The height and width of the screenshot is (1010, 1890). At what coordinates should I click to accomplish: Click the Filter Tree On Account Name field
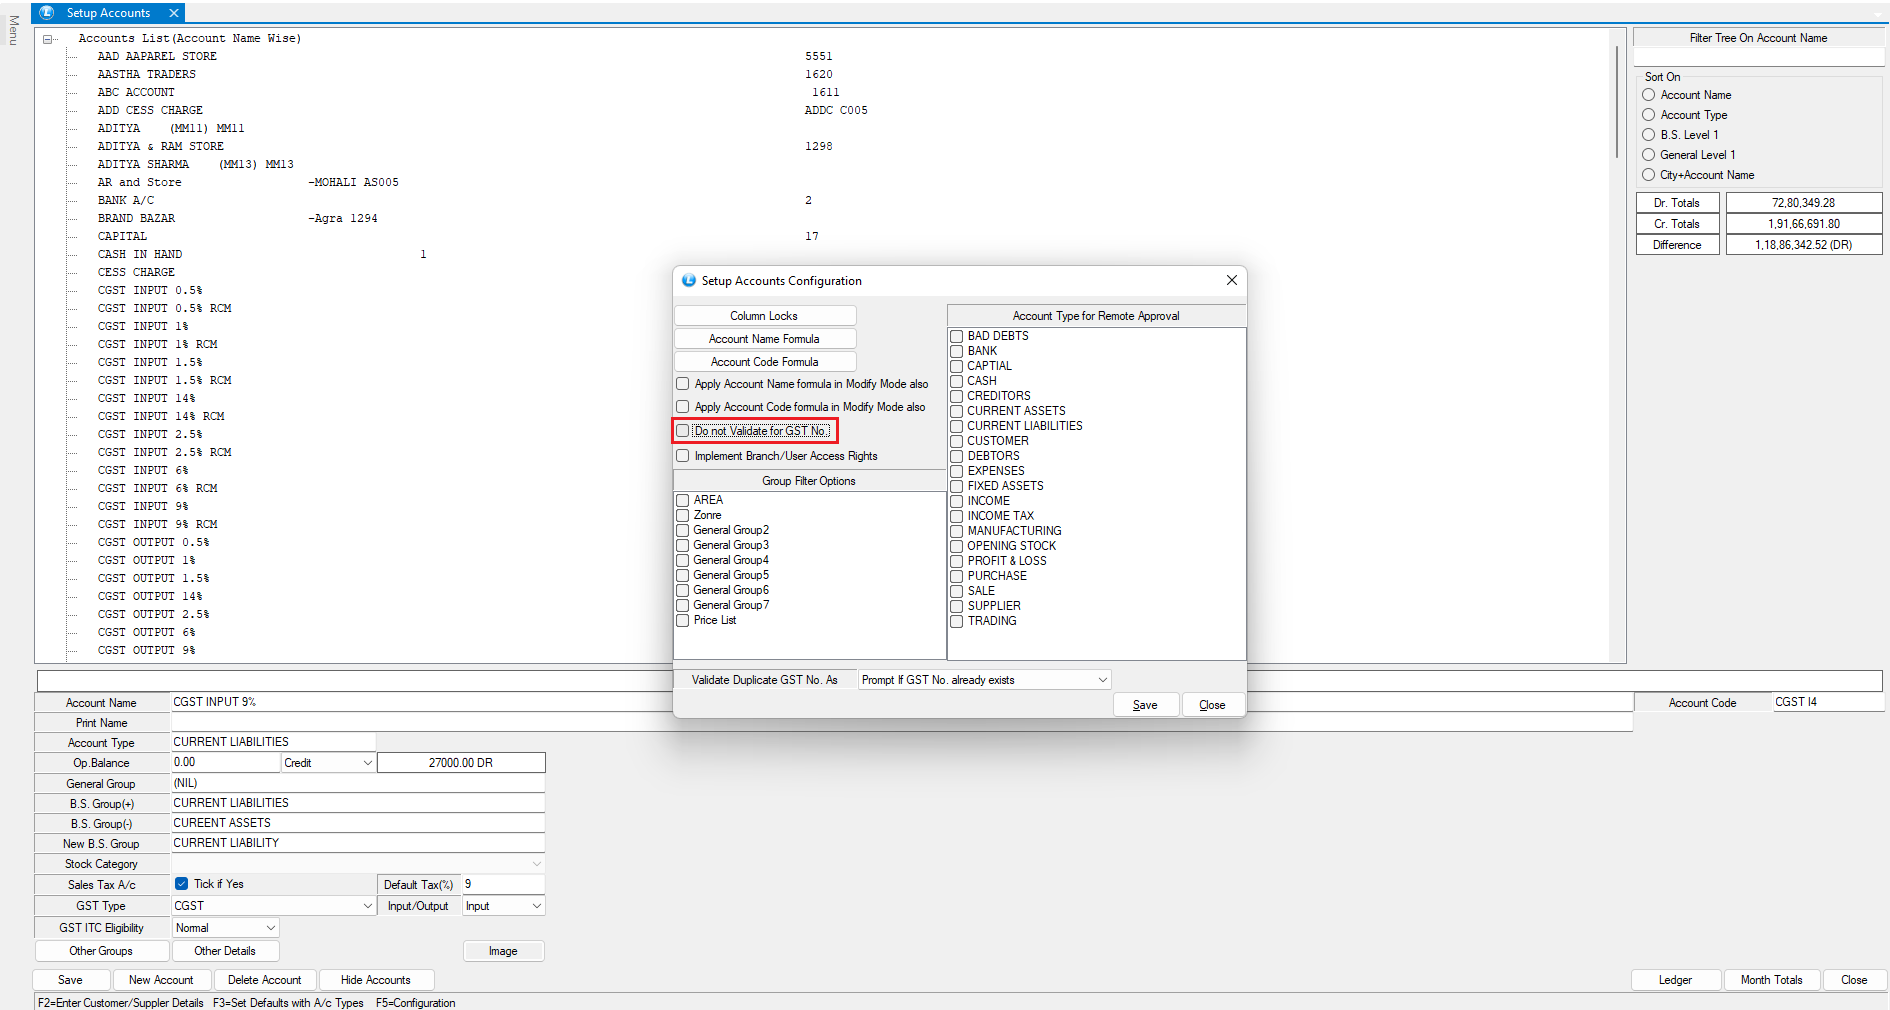tap(1757, 57)
